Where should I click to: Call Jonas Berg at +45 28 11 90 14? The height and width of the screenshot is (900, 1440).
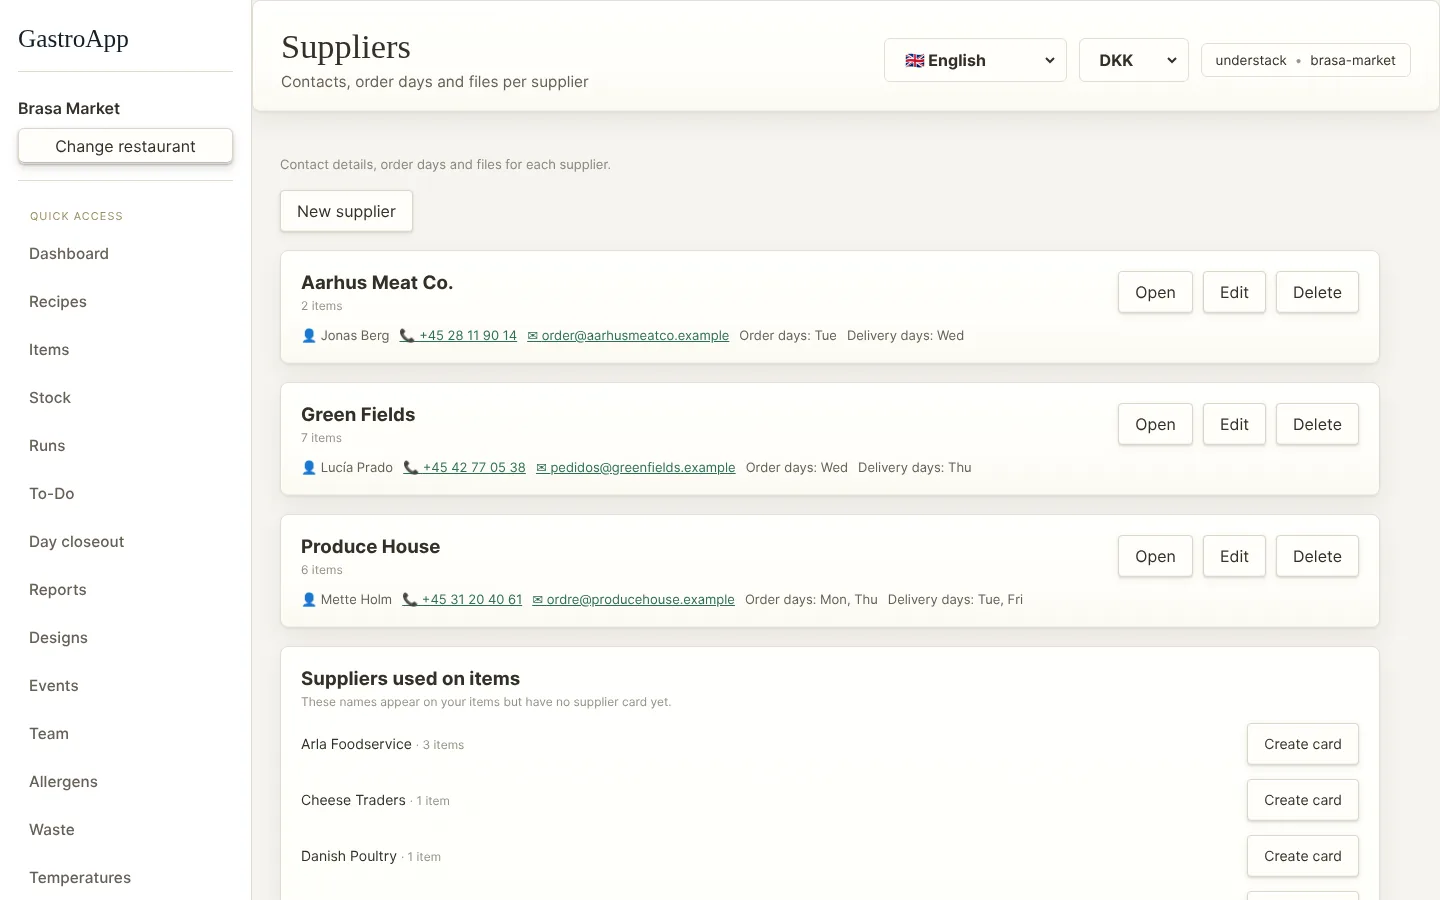[458, 335]
